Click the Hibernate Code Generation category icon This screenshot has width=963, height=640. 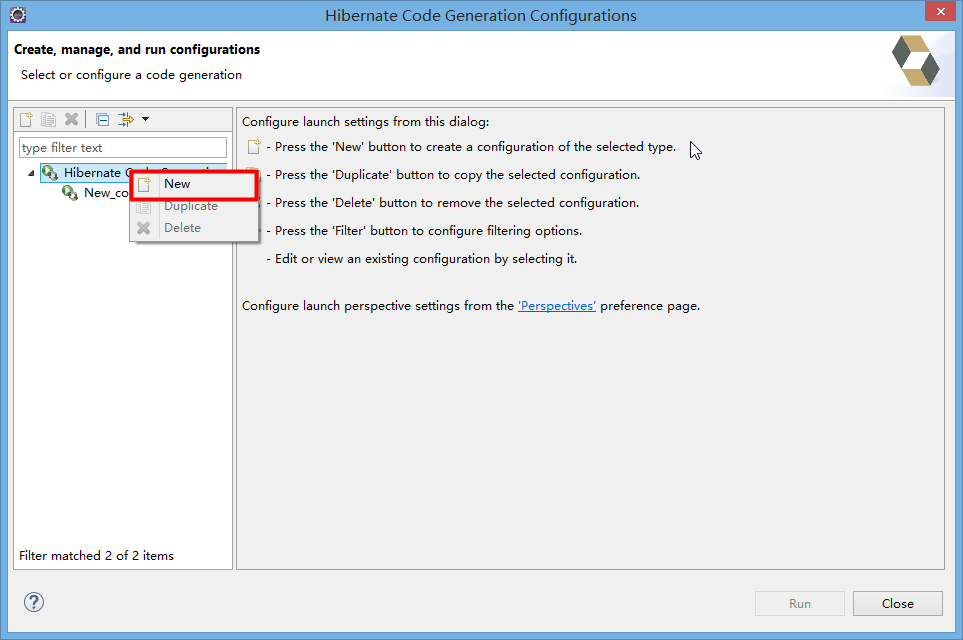[x=50, y=172]
